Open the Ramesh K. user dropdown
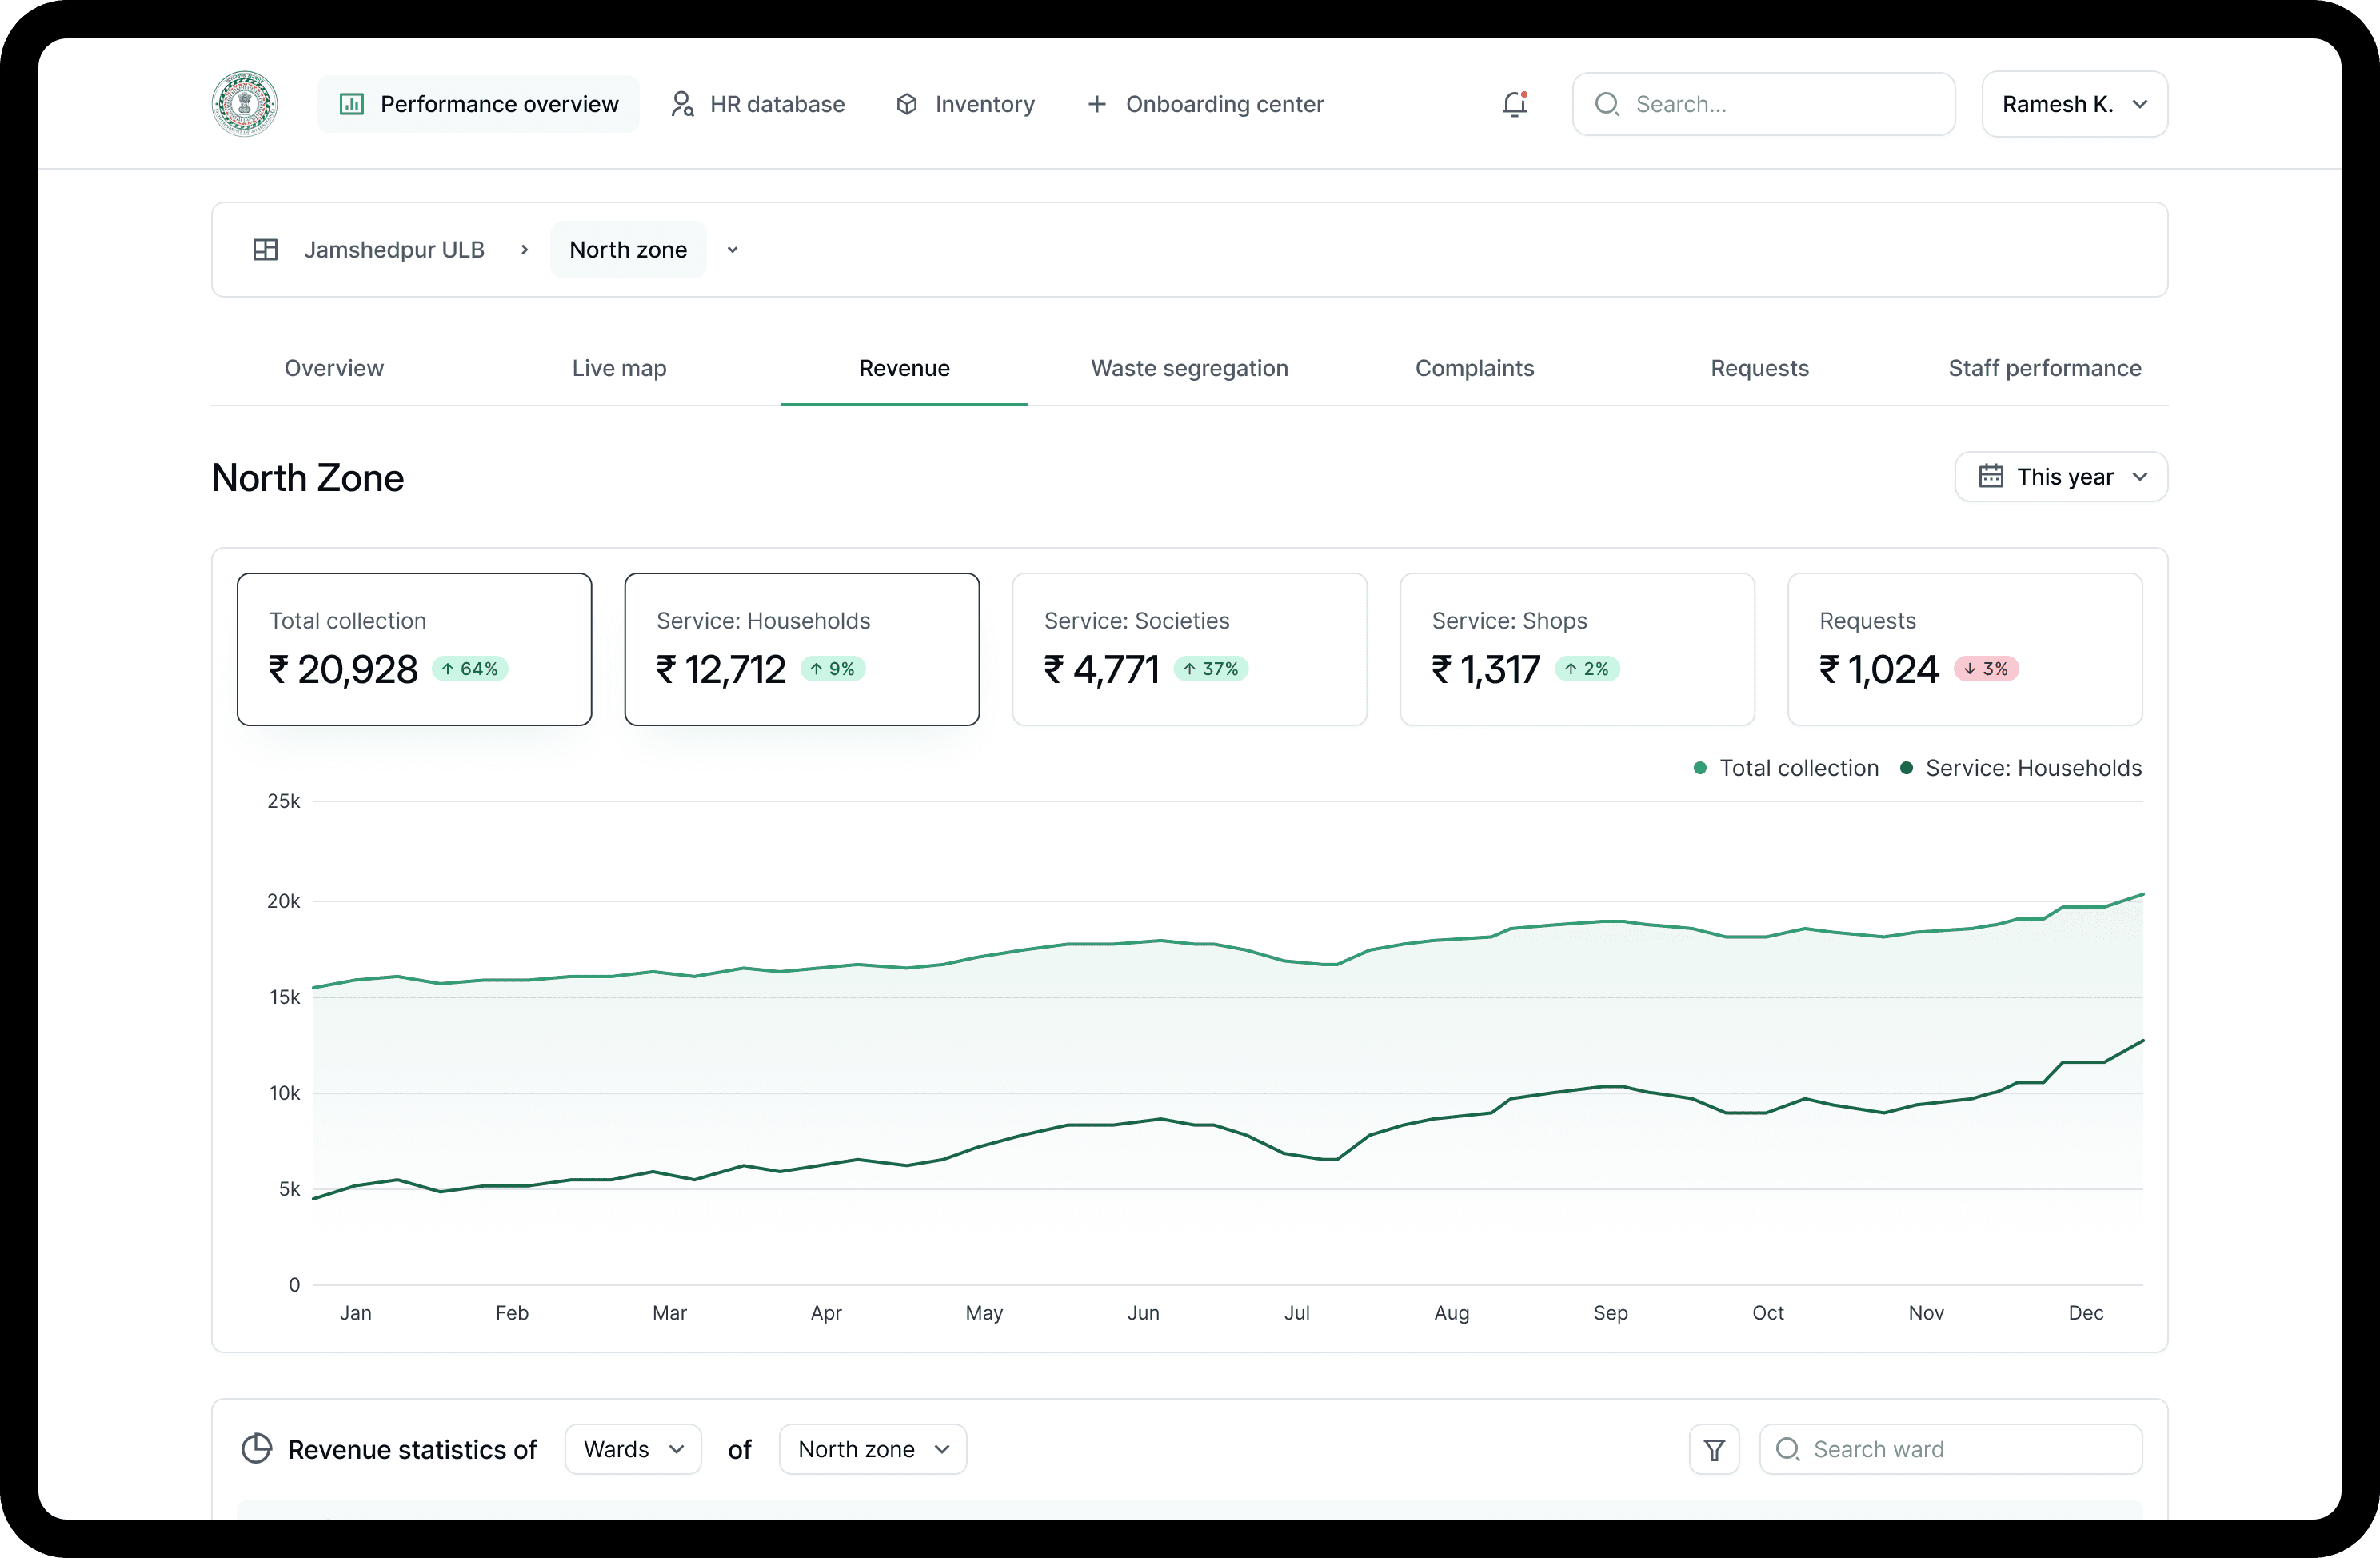Screen dimensions: 2380x1558 (2074, 104)
